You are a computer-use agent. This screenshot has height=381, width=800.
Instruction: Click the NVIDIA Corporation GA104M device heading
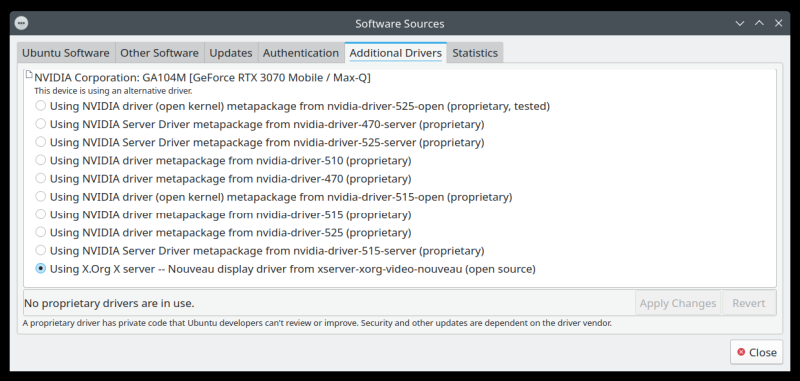coord(203,78)
